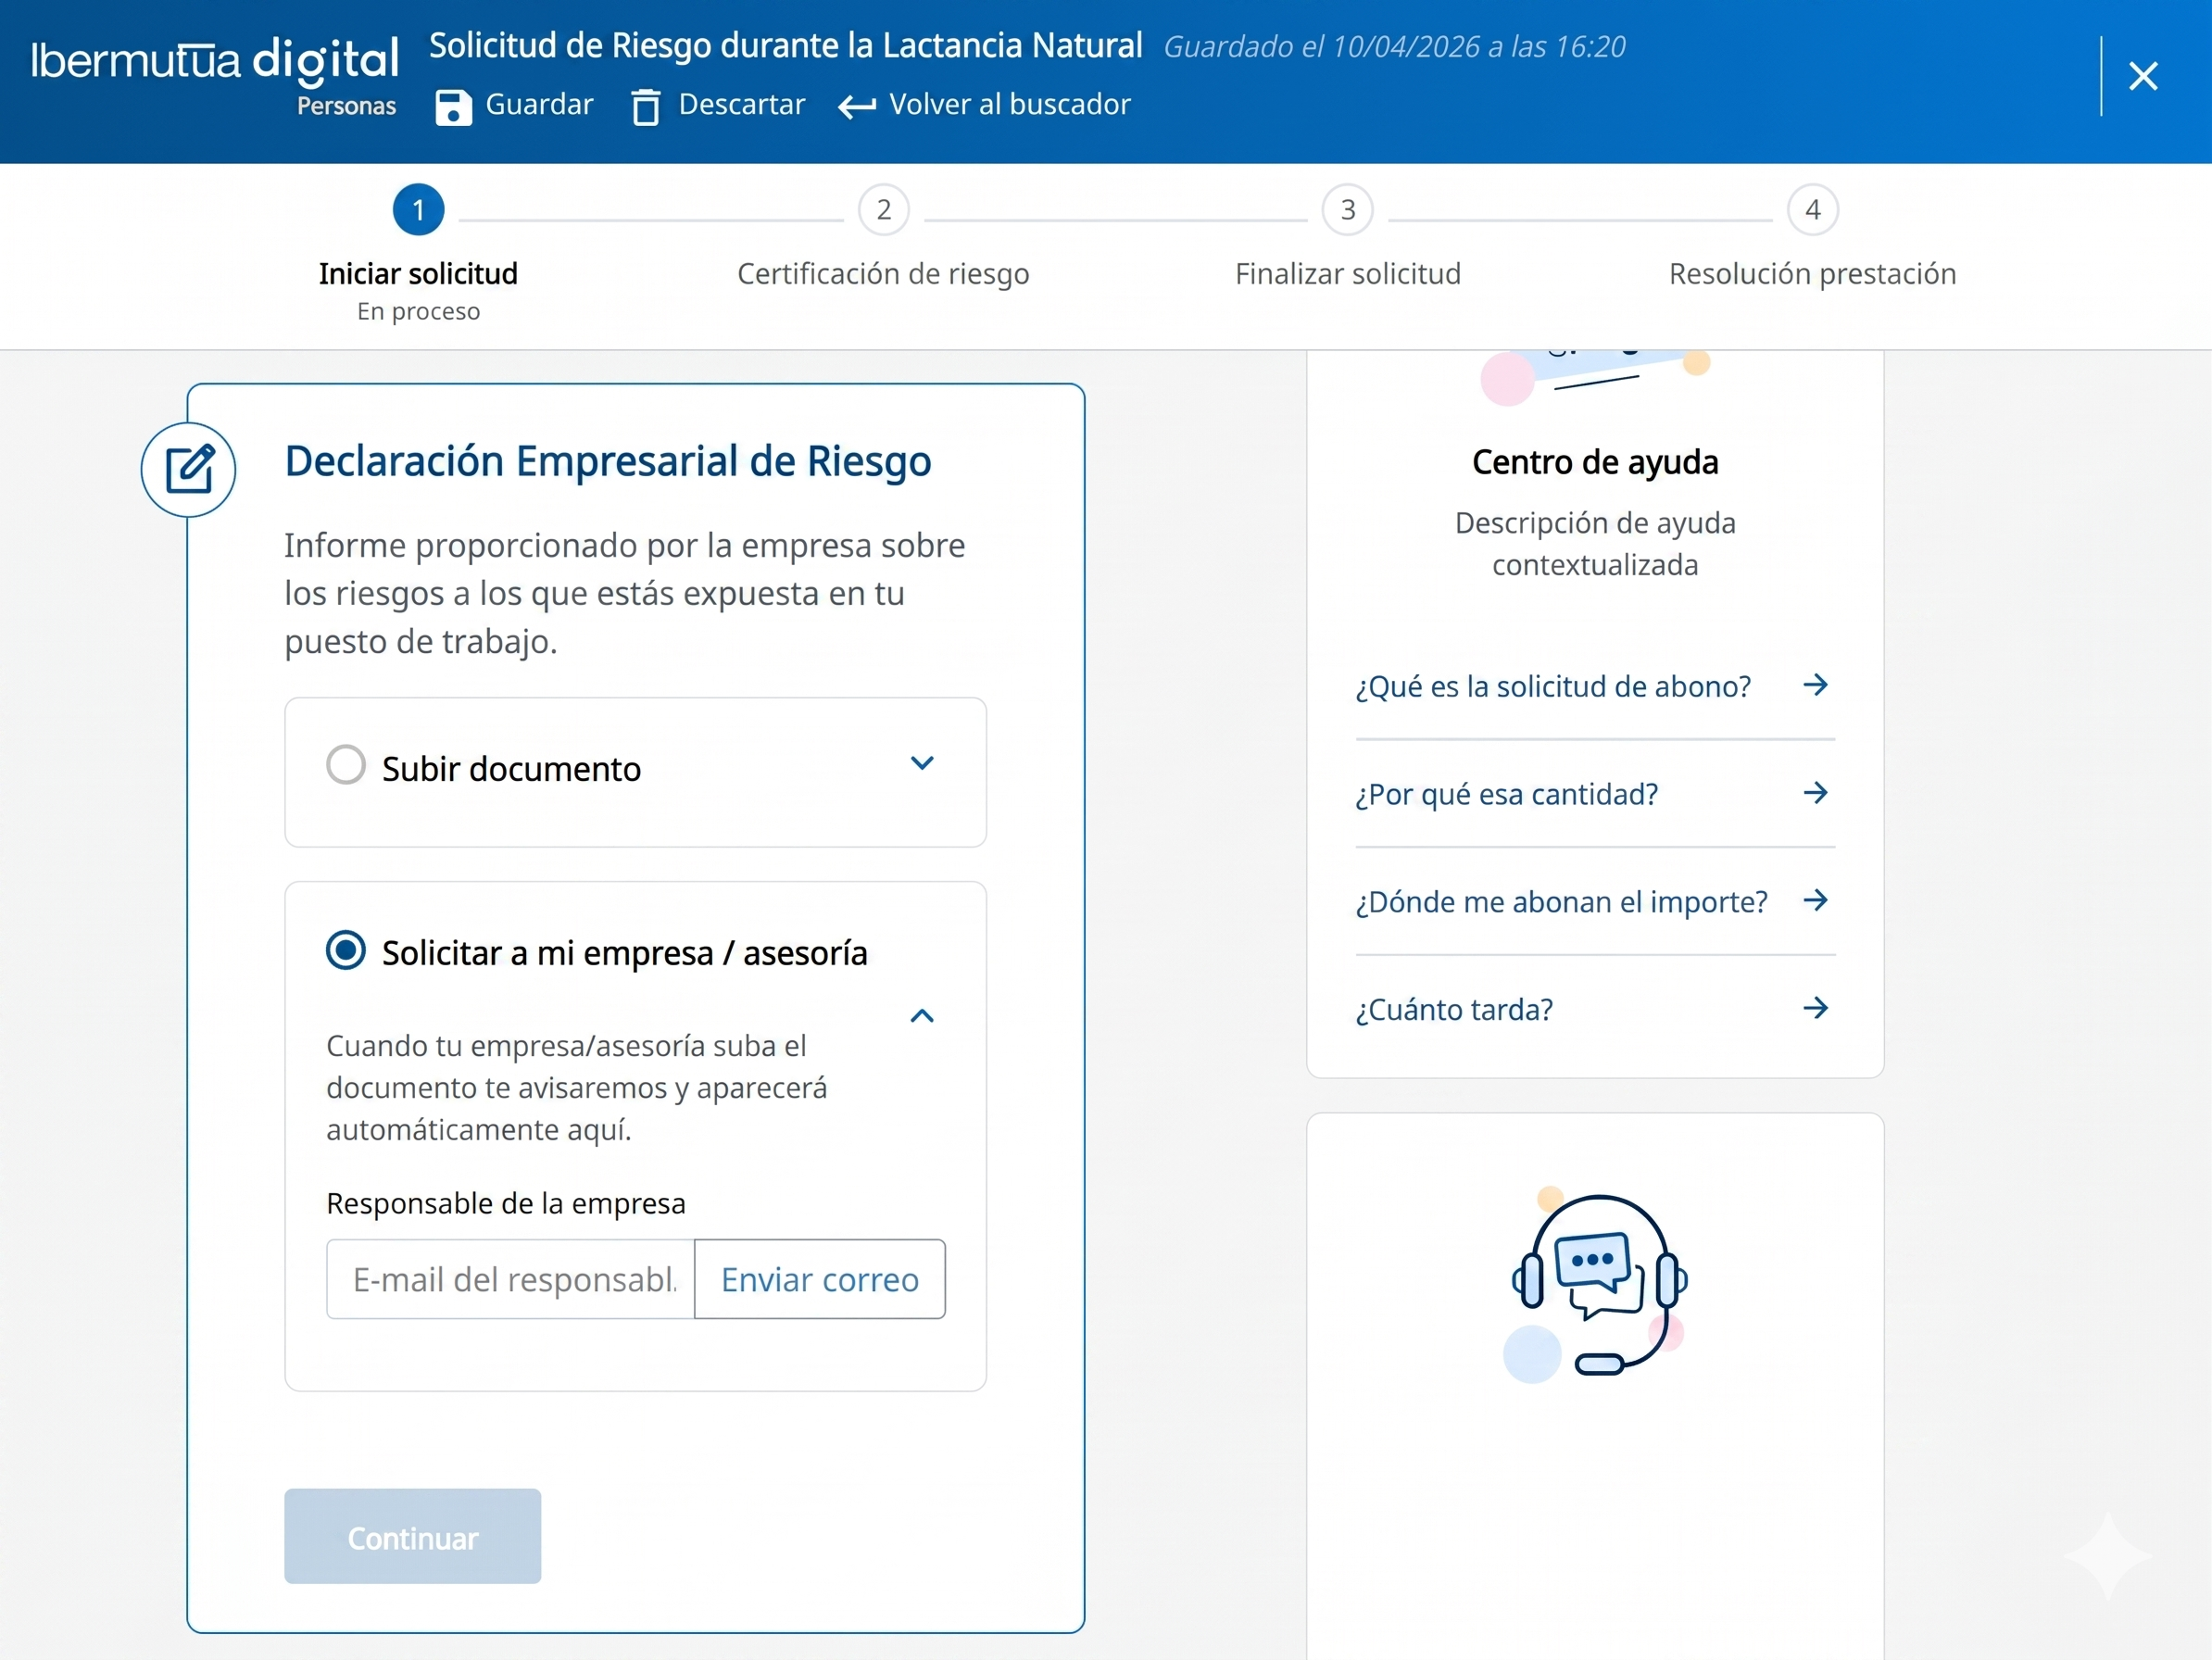Click the Descartar trash can icon
Viewport: 2212px width, 1660px height.
pyautogui.click(x=646, y=107)
